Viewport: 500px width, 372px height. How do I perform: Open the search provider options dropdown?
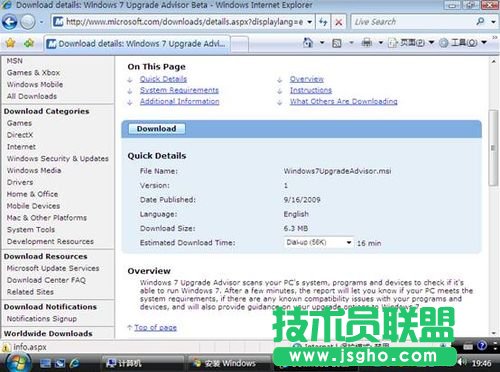pyautogui.click(x=493, y=22)
